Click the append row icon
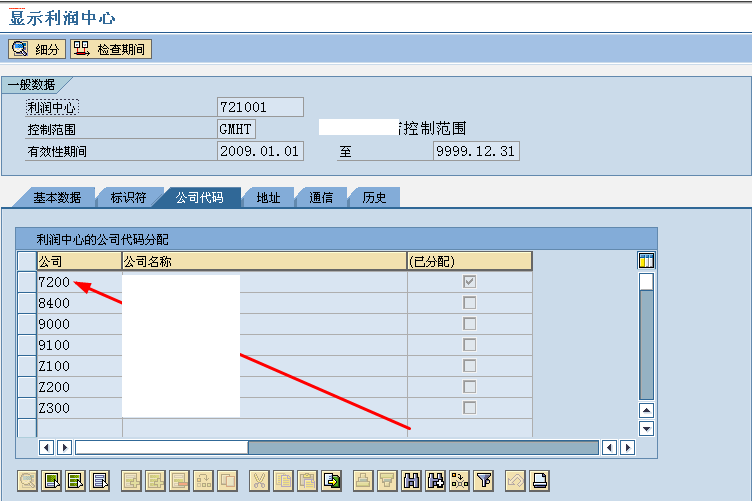 click(131, 480)
